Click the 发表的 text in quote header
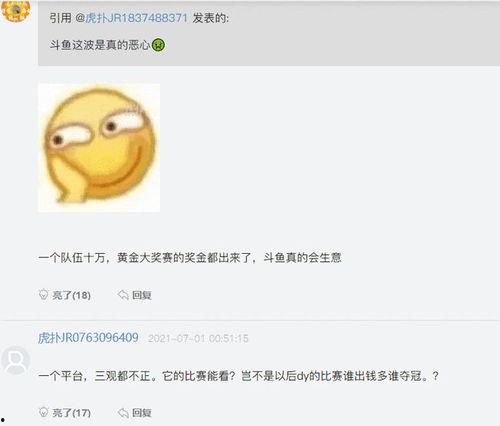 pyautogui.click(x=211, y=18)
